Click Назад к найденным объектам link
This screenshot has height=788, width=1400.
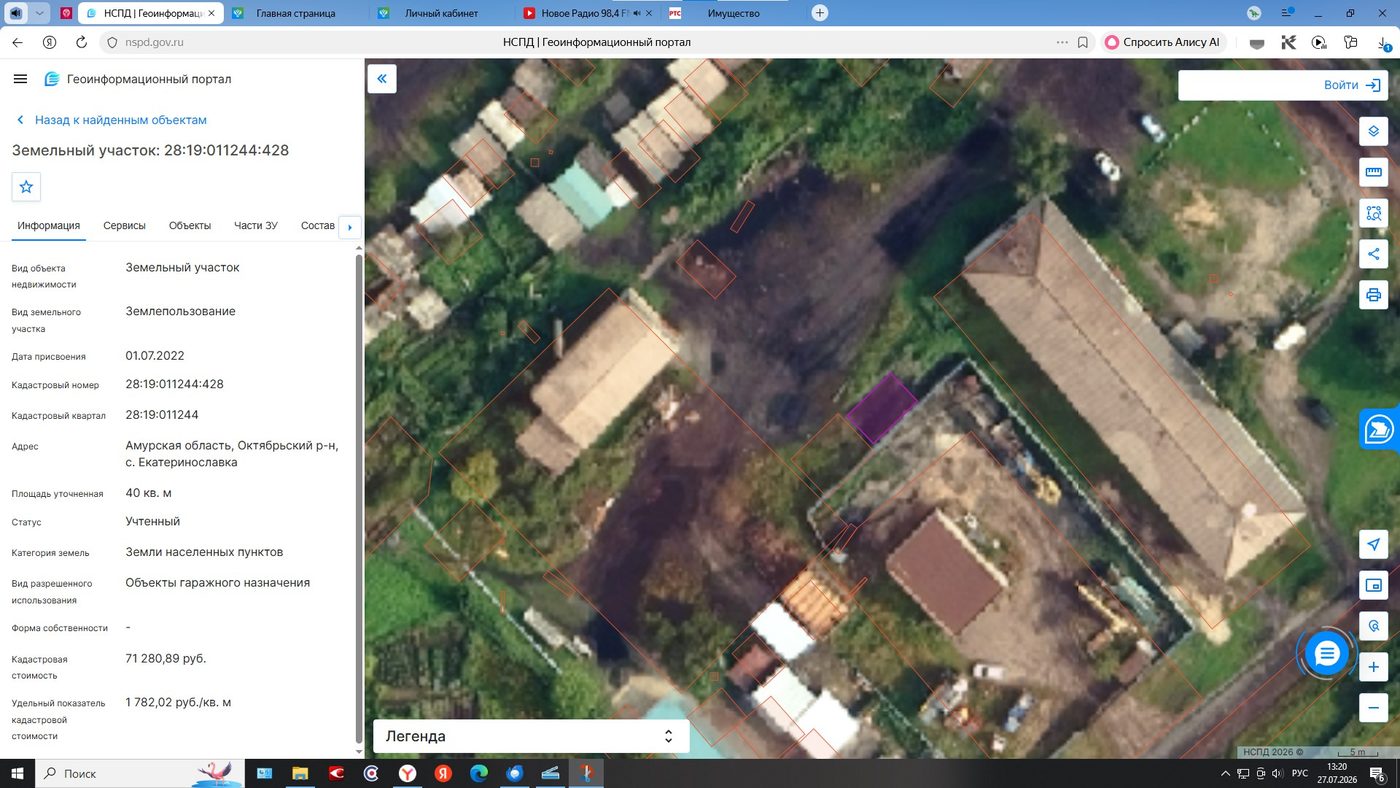111,120
